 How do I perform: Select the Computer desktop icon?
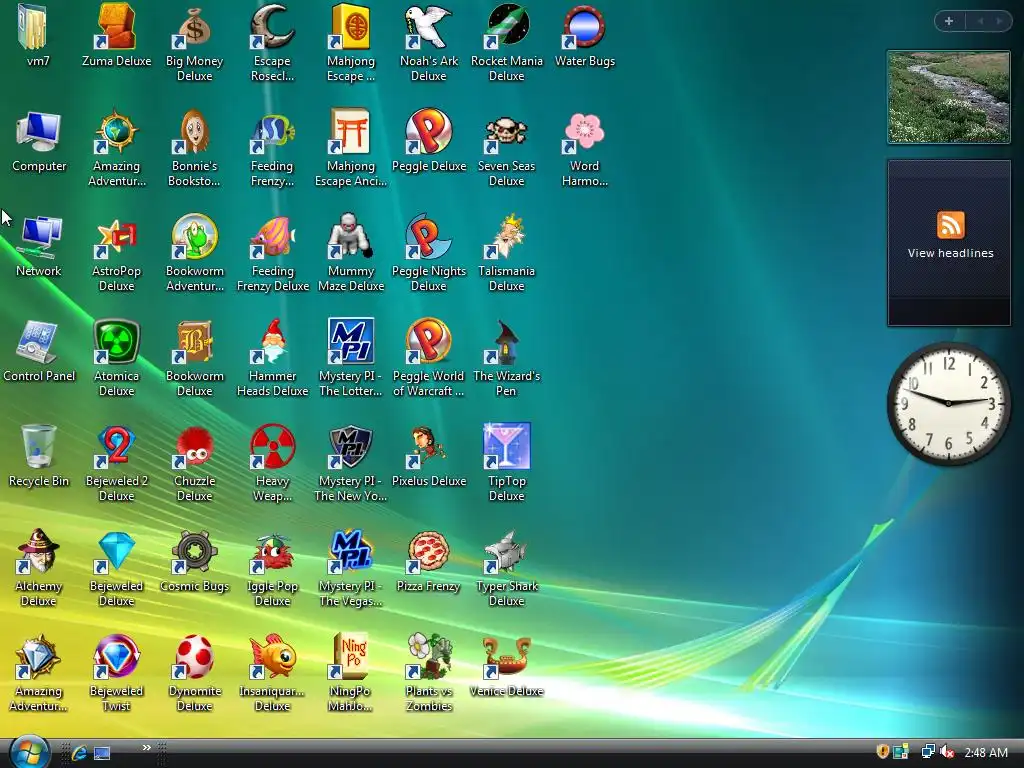(x=39, y=131)
